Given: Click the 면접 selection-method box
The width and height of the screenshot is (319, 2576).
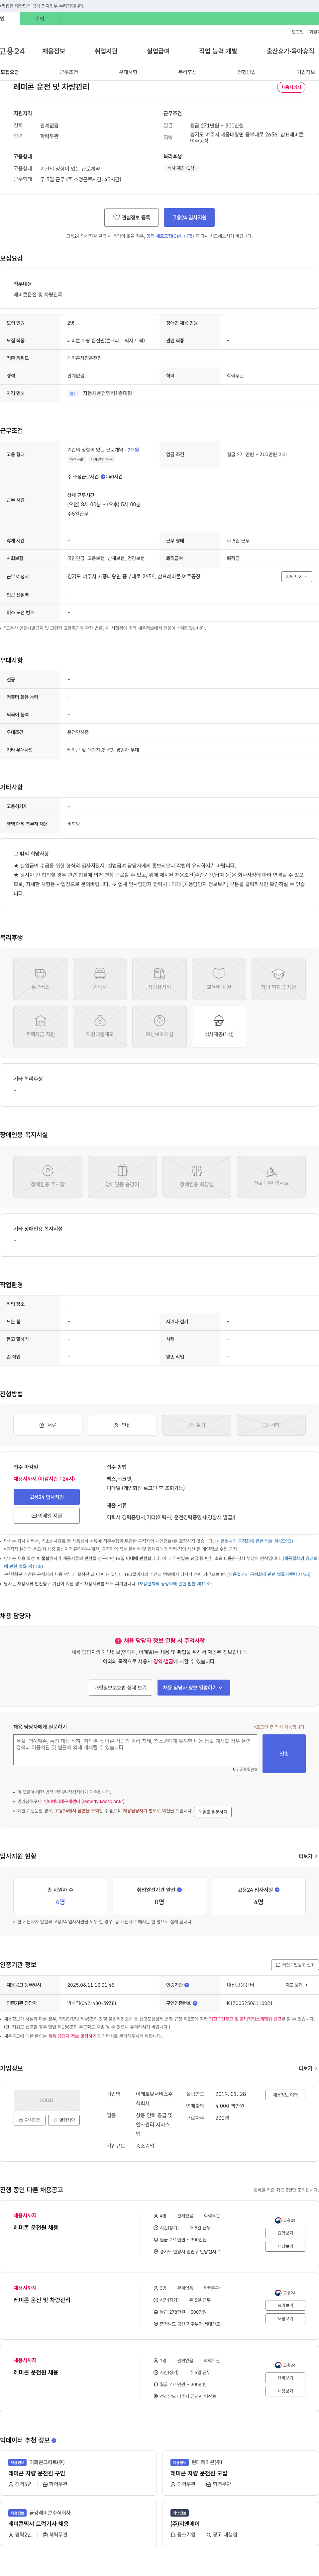Looking at the screenshot, I should click(x=122, y=1425).
